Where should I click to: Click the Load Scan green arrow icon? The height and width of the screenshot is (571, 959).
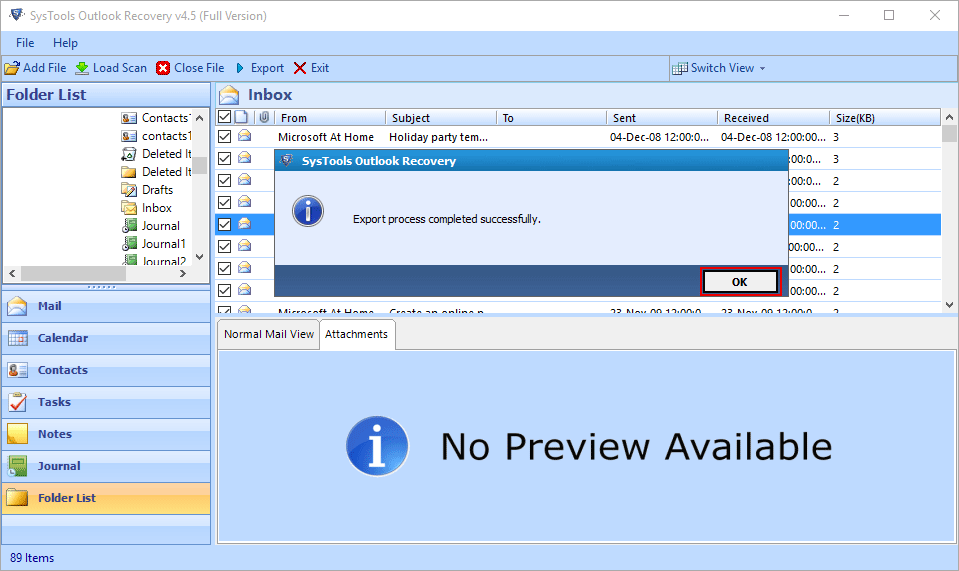pyautogui.click(x=82, y=68)
